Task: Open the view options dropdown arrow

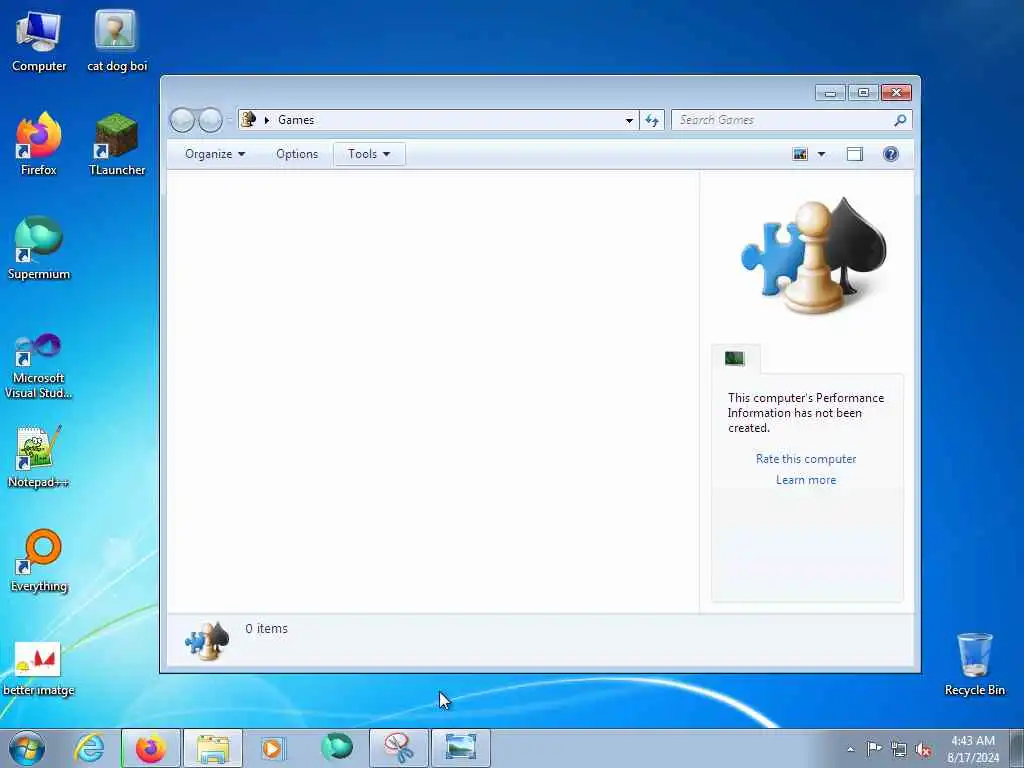Action: [x=822, y=154]
